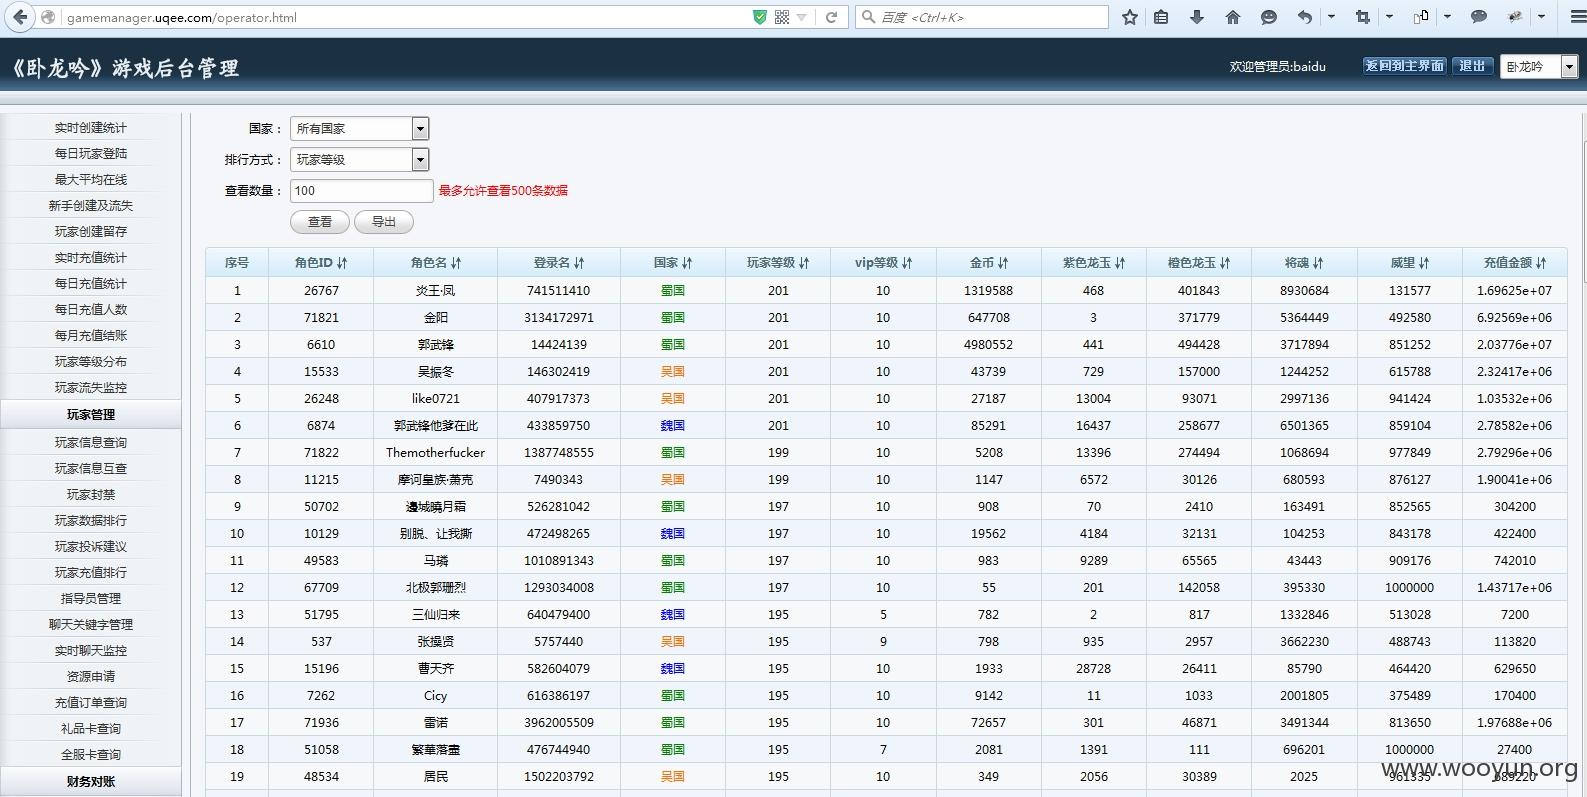
Task: Open the 卧龙吟 game selector dropdown
Action: (x=1539, y=66)
